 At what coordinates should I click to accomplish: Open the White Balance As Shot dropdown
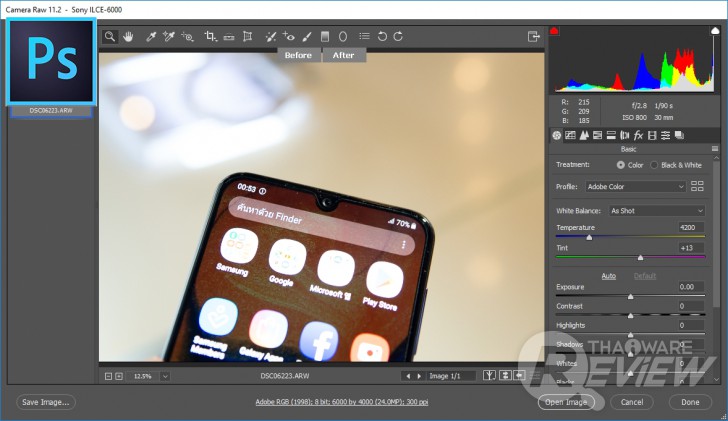(657, 211)
